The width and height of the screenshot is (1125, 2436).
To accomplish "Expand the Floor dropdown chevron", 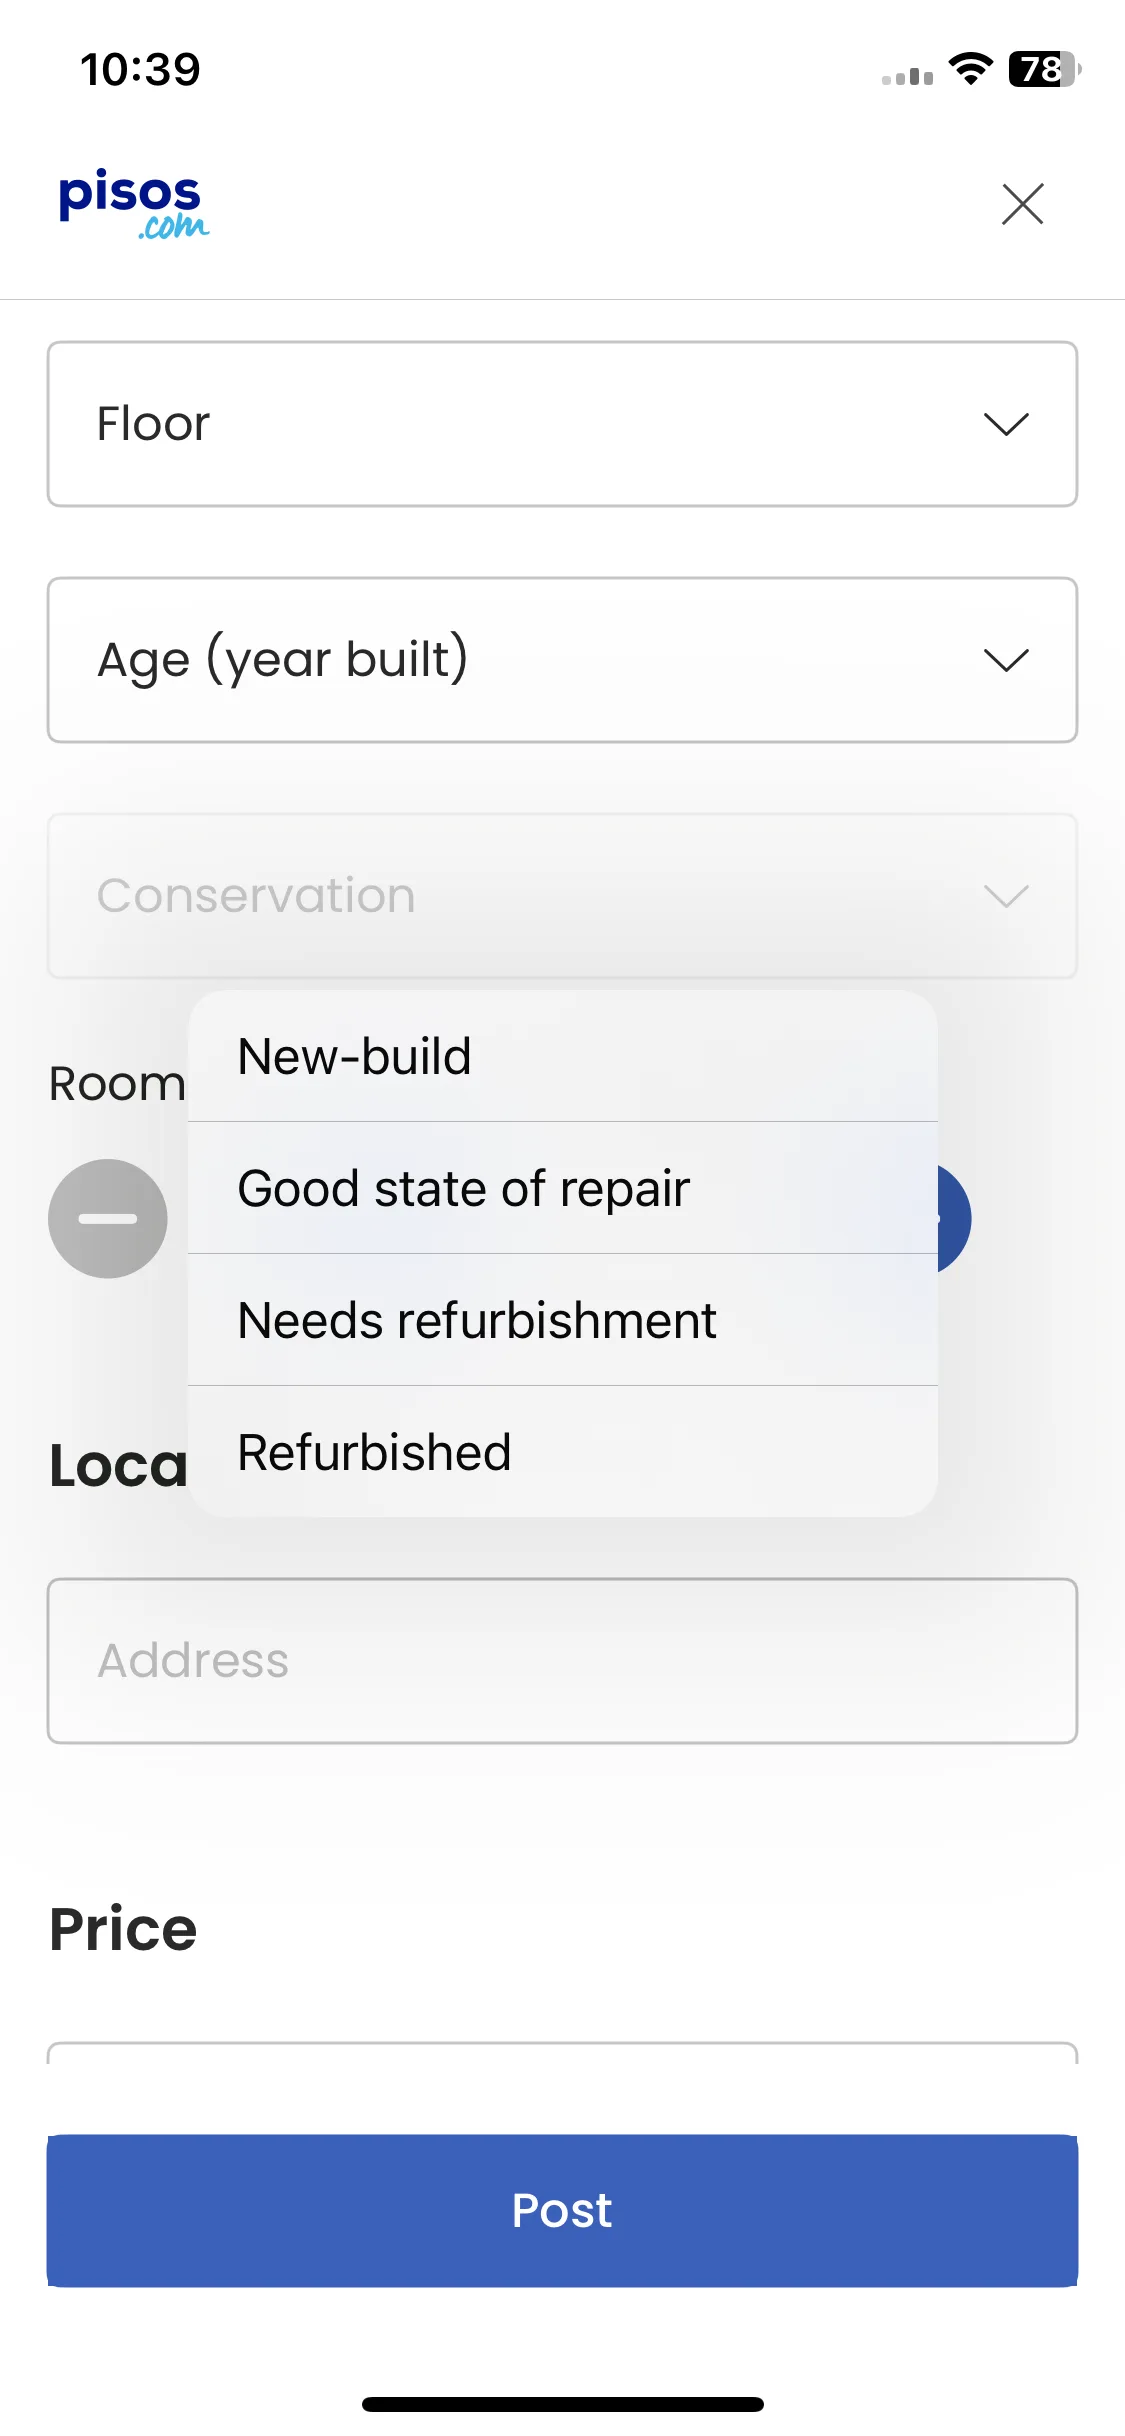I will 1005,424.
